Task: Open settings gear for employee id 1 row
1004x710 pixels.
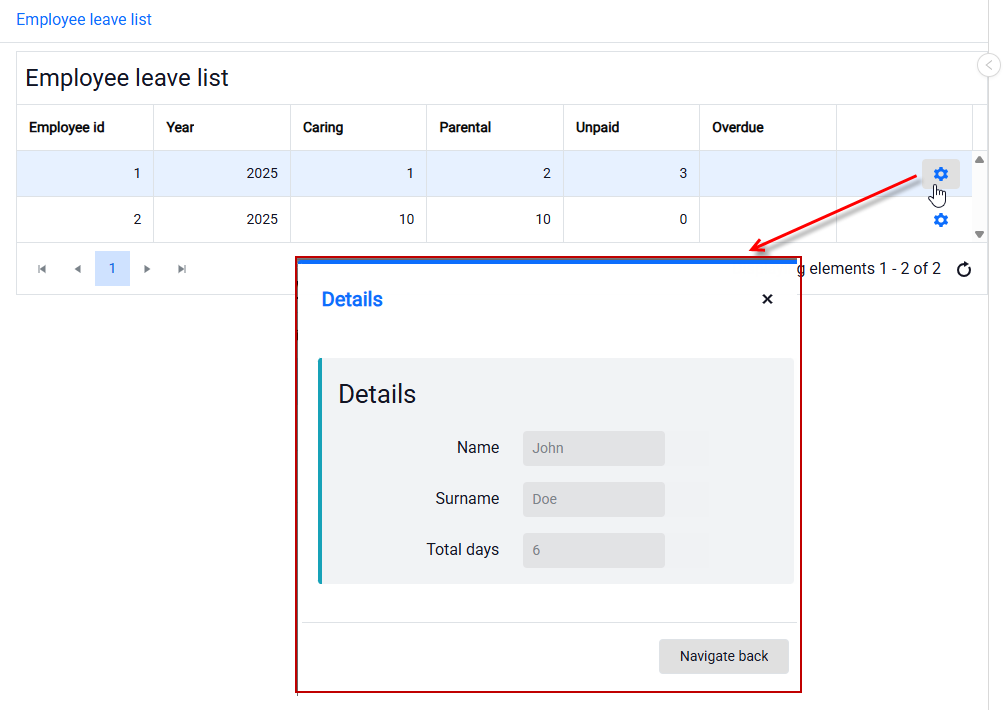Action: [941, 173]
